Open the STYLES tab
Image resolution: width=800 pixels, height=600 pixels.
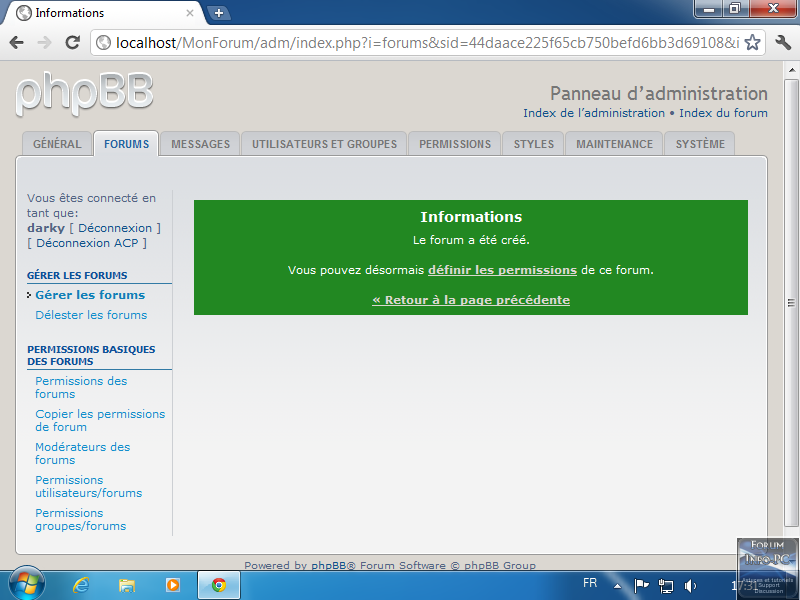534,144
